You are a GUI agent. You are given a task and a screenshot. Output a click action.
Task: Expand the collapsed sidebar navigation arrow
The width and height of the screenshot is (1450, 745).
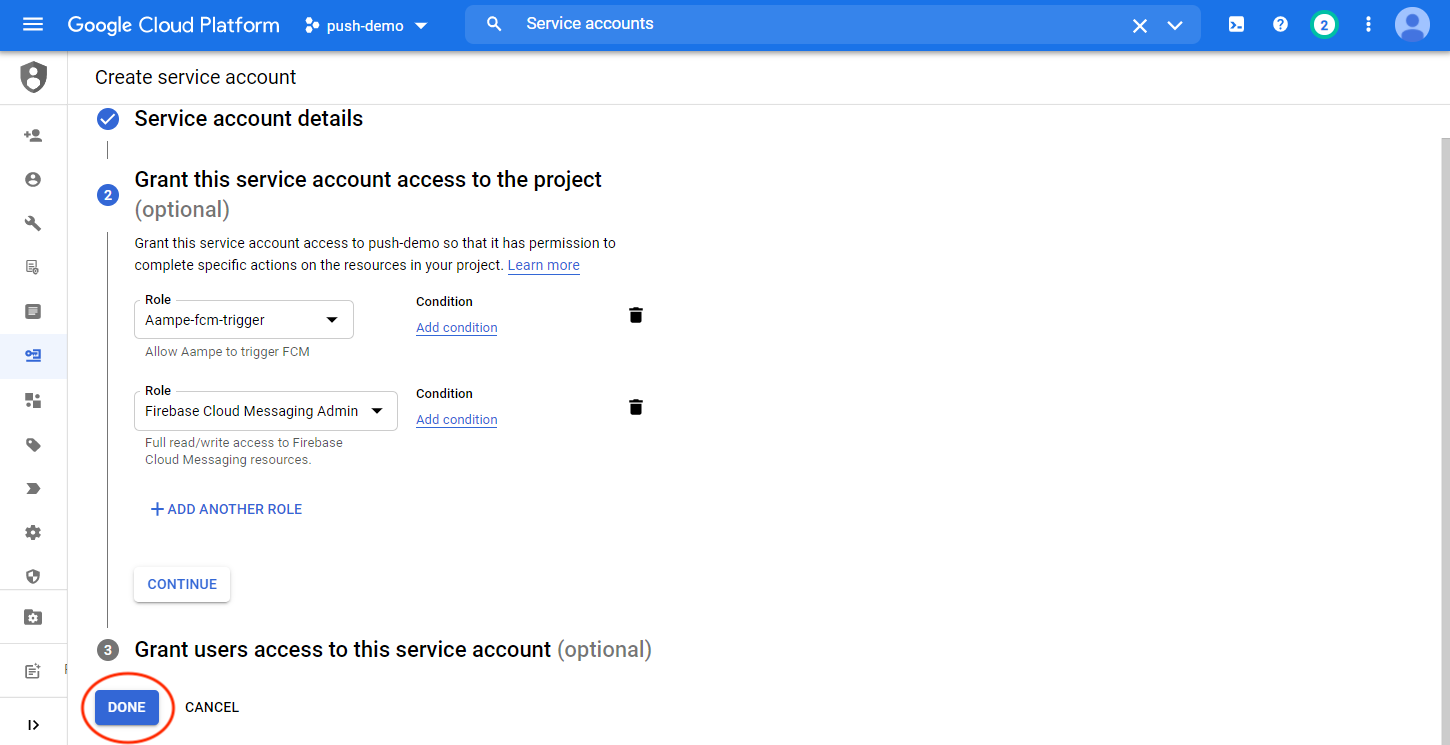pyautogui.click(x=33, y=725)
